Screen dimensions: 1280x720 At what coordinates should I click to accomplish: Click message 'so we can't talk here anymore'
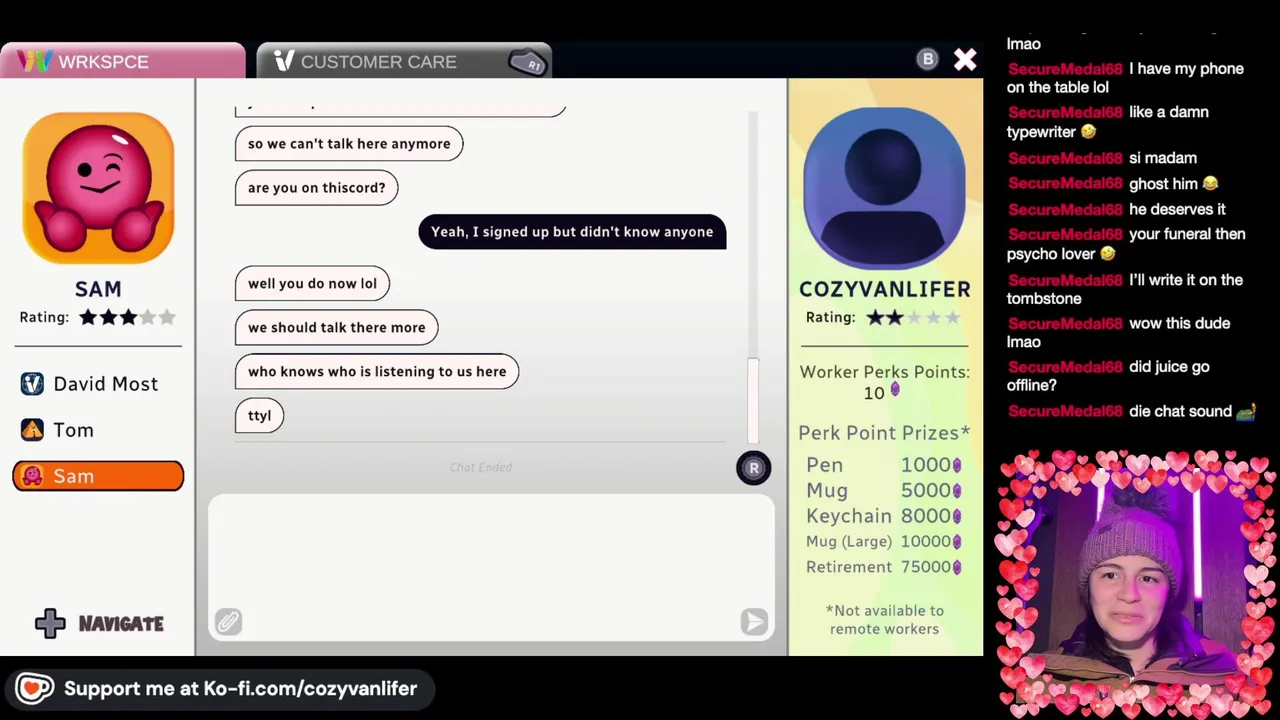tap(349, 144)
